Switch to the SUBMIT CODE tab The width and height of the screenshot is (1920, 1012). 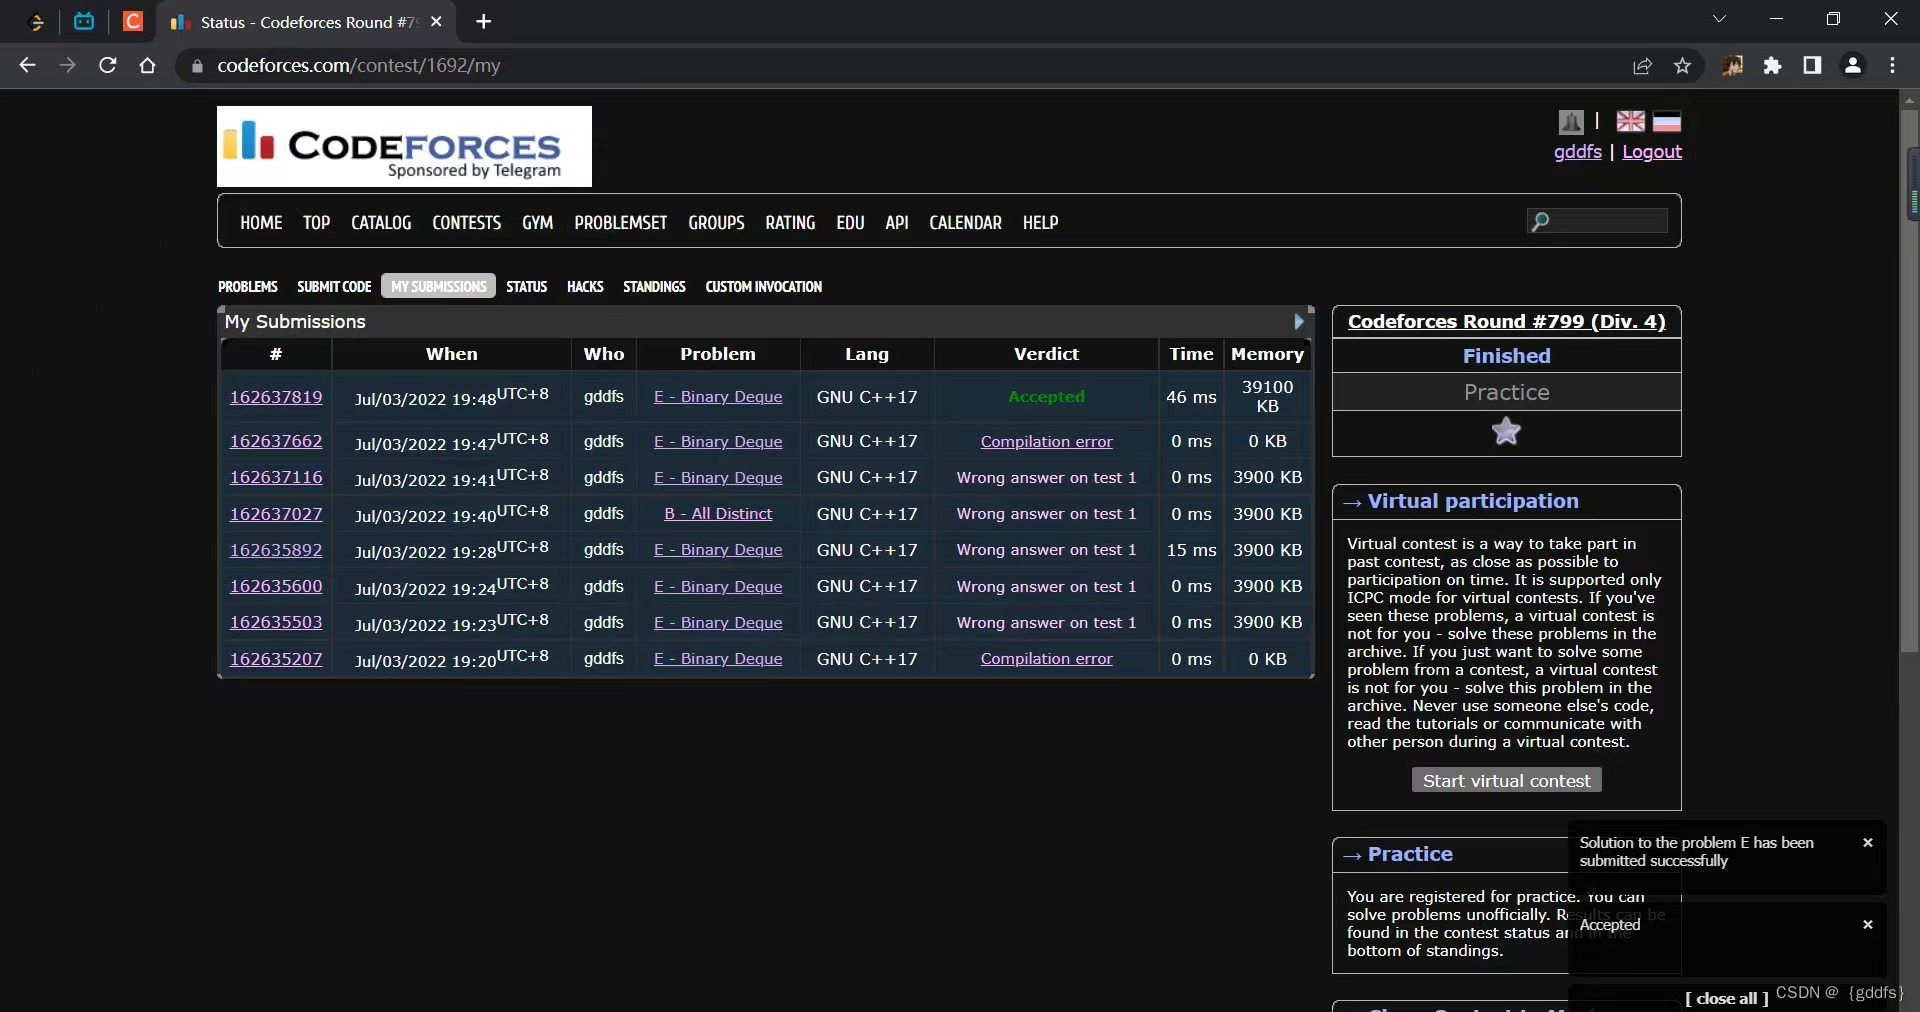(334, 287)
